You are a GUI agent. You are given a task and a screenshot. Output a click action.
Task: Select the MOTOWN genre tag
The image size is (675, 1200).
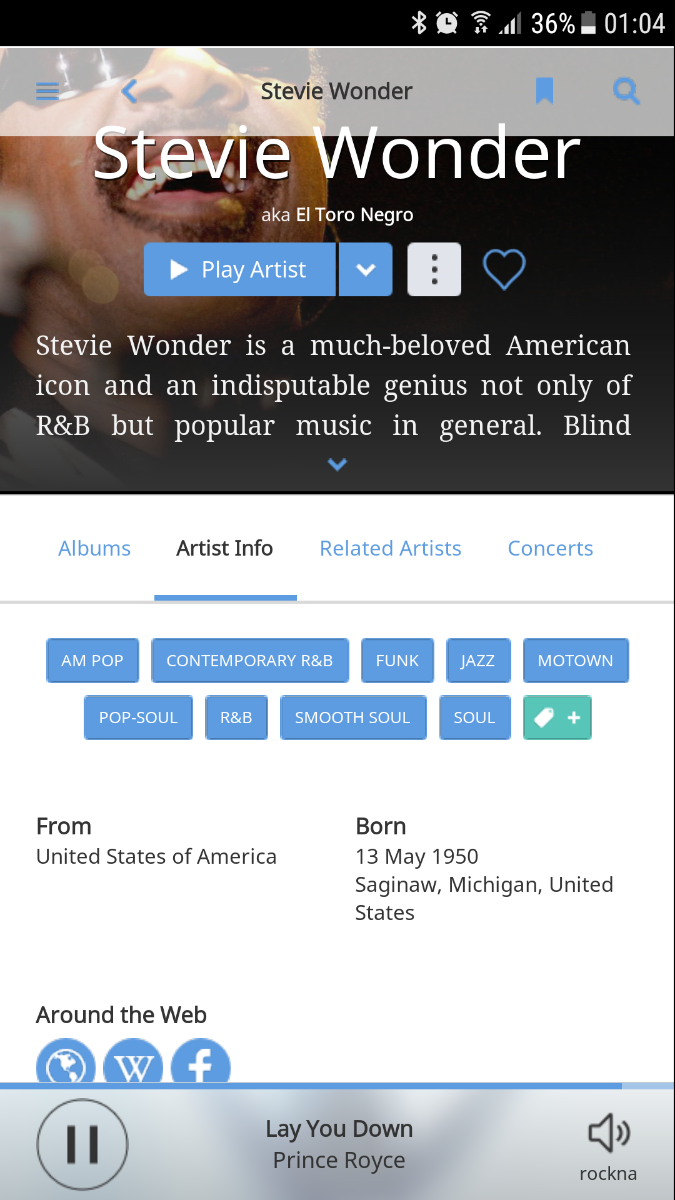575,660
